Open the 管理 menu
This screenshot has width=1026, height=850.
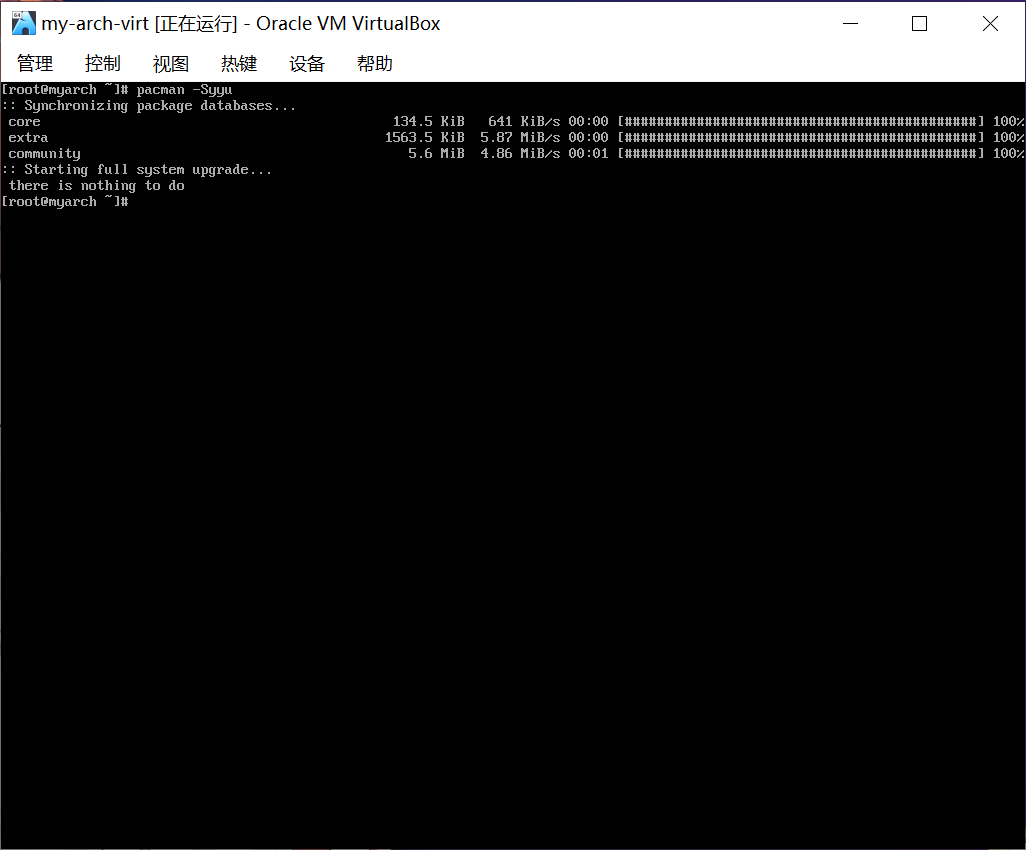click(35, 64)
